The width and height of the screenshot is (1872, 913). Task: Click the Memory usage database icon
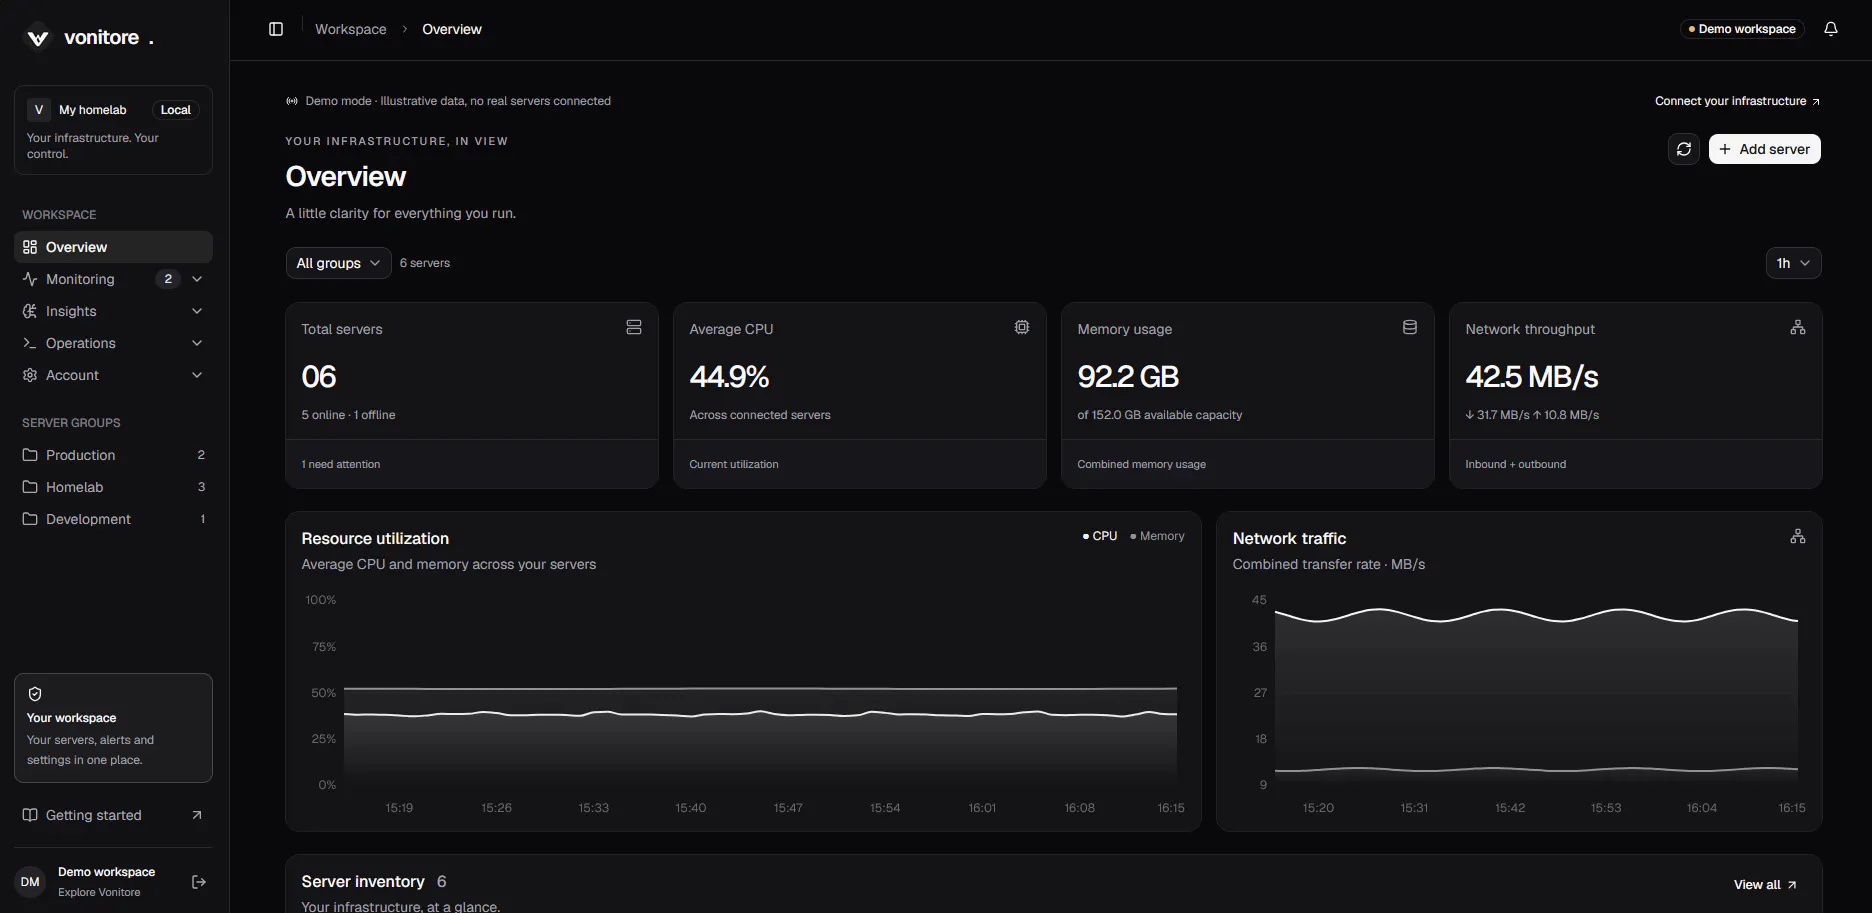pos(1410,327)
